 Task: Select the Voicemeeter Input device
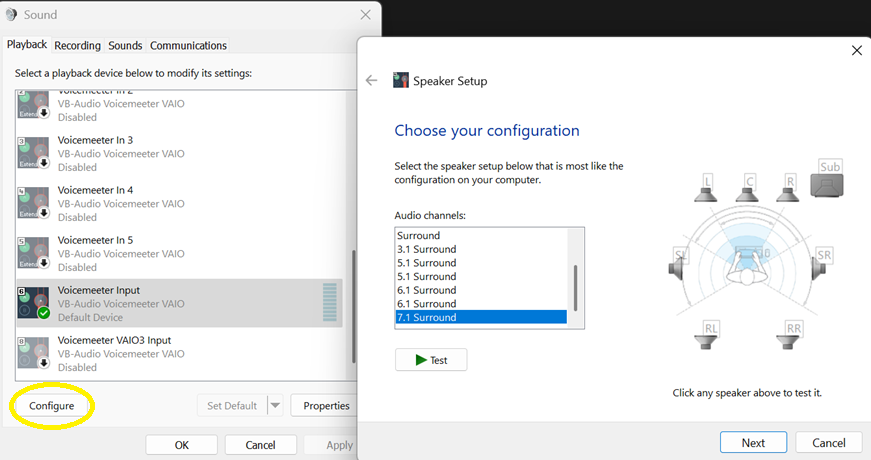pos(180,303)
